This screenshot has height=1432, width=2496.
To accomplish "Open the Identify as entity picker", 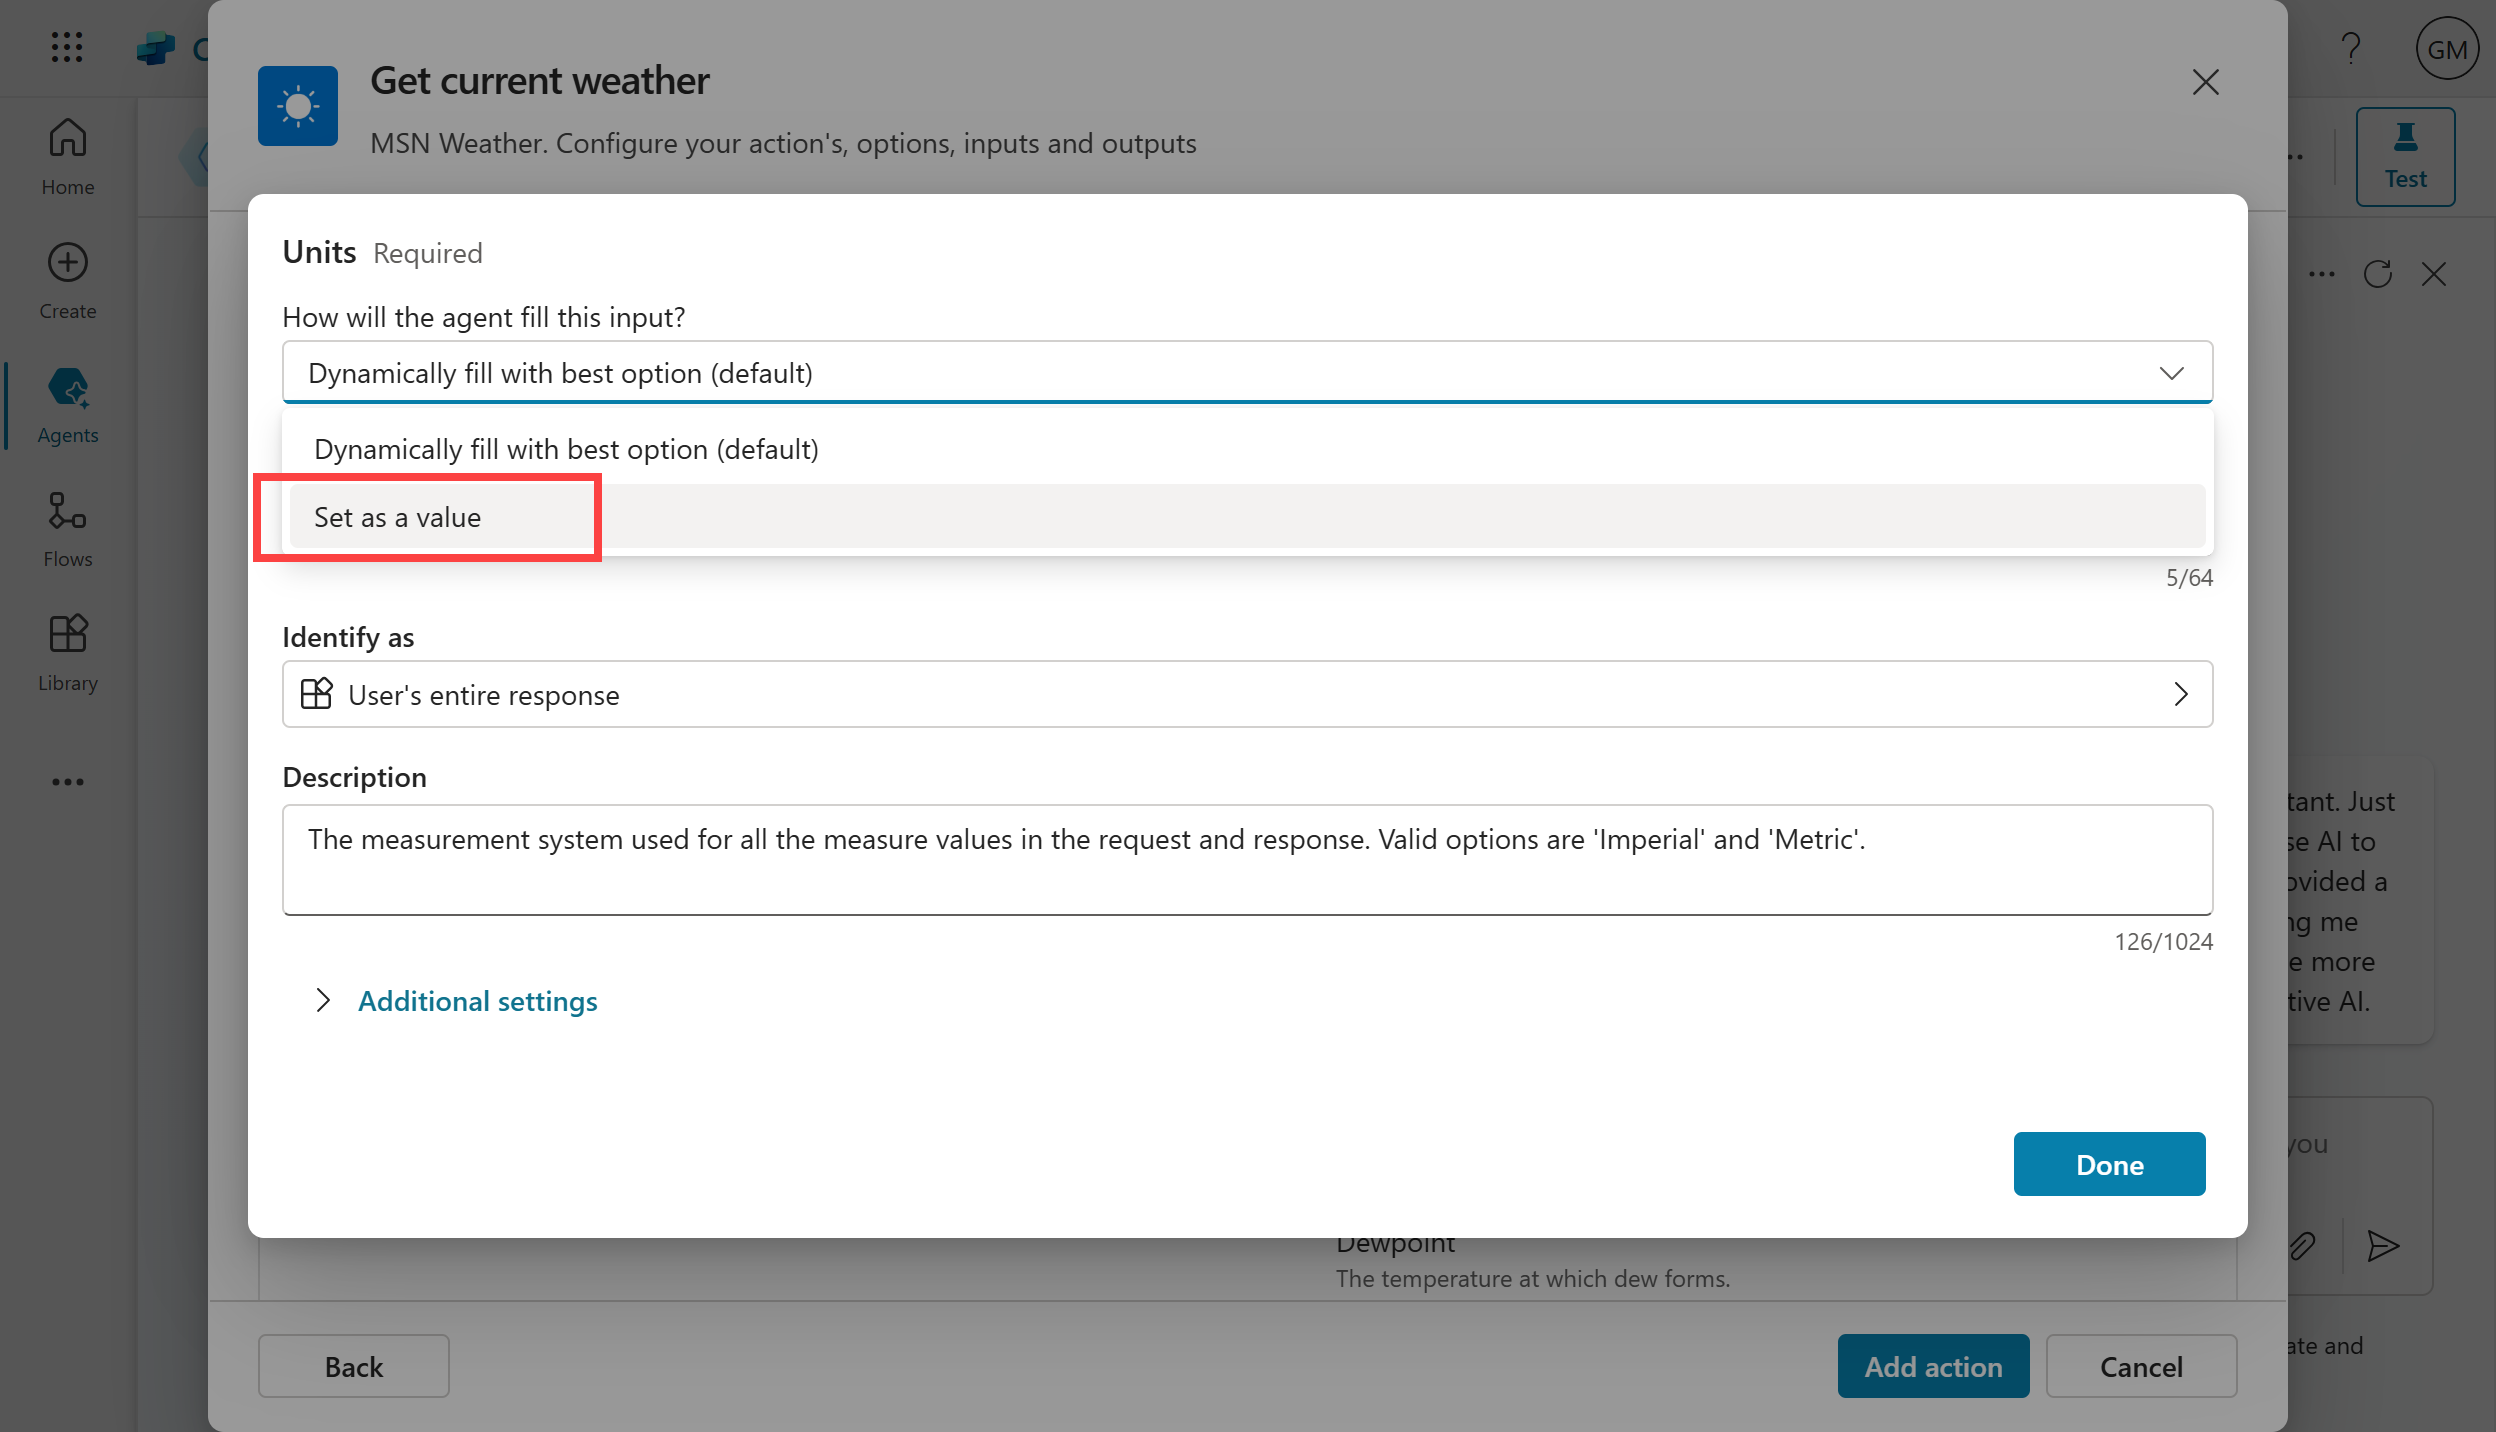I will [1247, 694].
